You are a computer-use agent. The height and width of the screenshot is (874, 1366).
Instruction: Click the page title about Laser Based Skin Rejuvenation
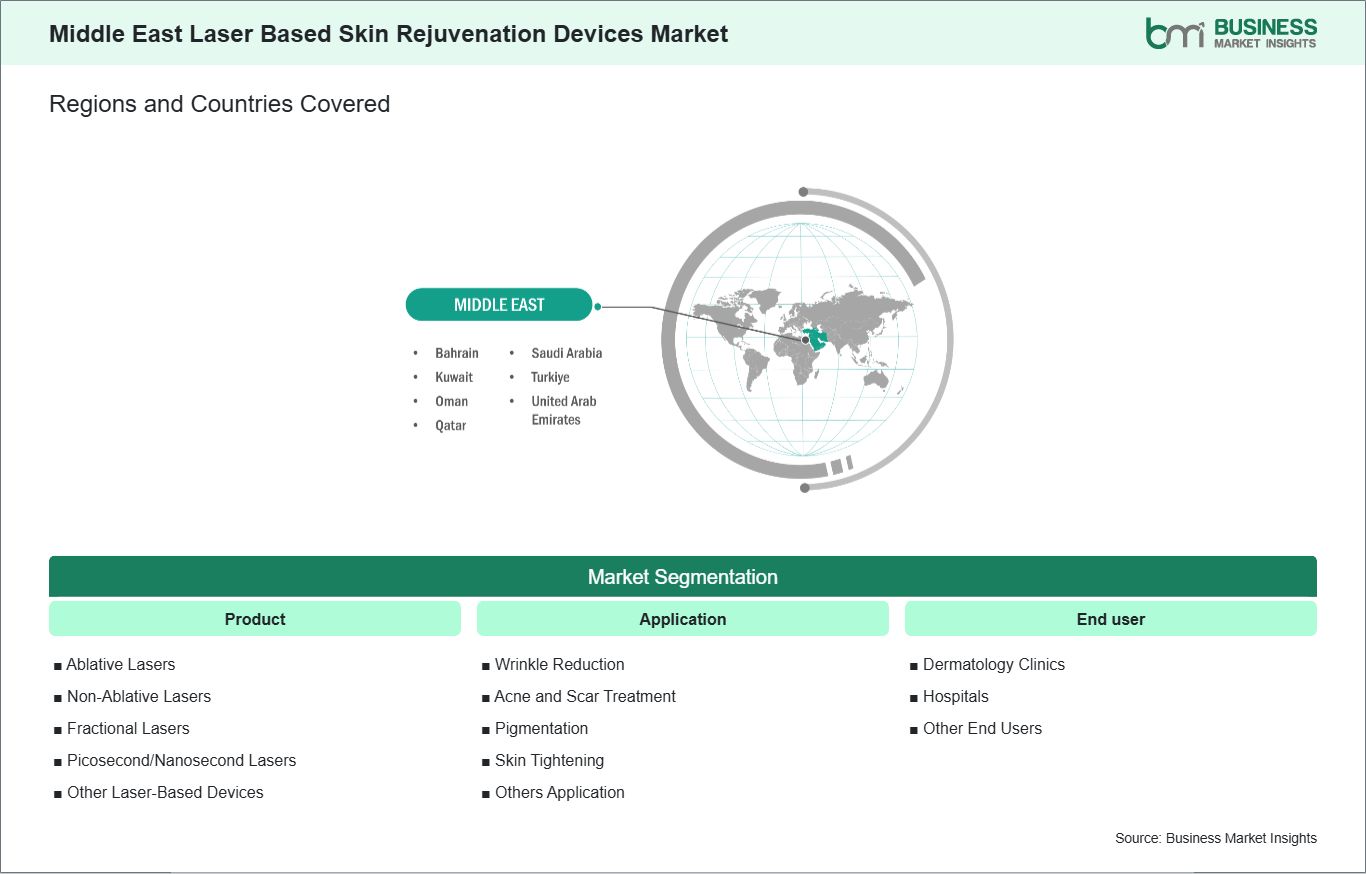coord(389,34)
